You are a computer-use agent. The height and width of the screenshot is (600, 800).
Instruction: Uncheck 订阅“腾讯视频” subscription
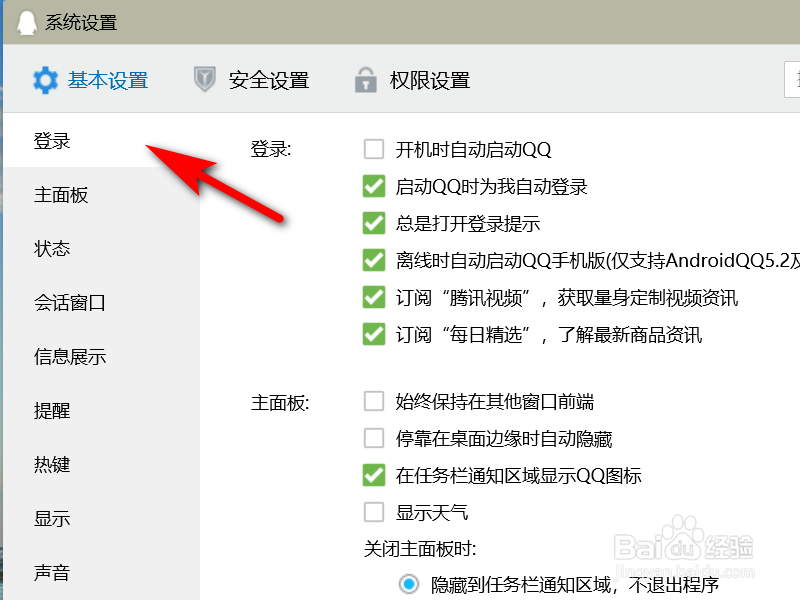(374, 297)
